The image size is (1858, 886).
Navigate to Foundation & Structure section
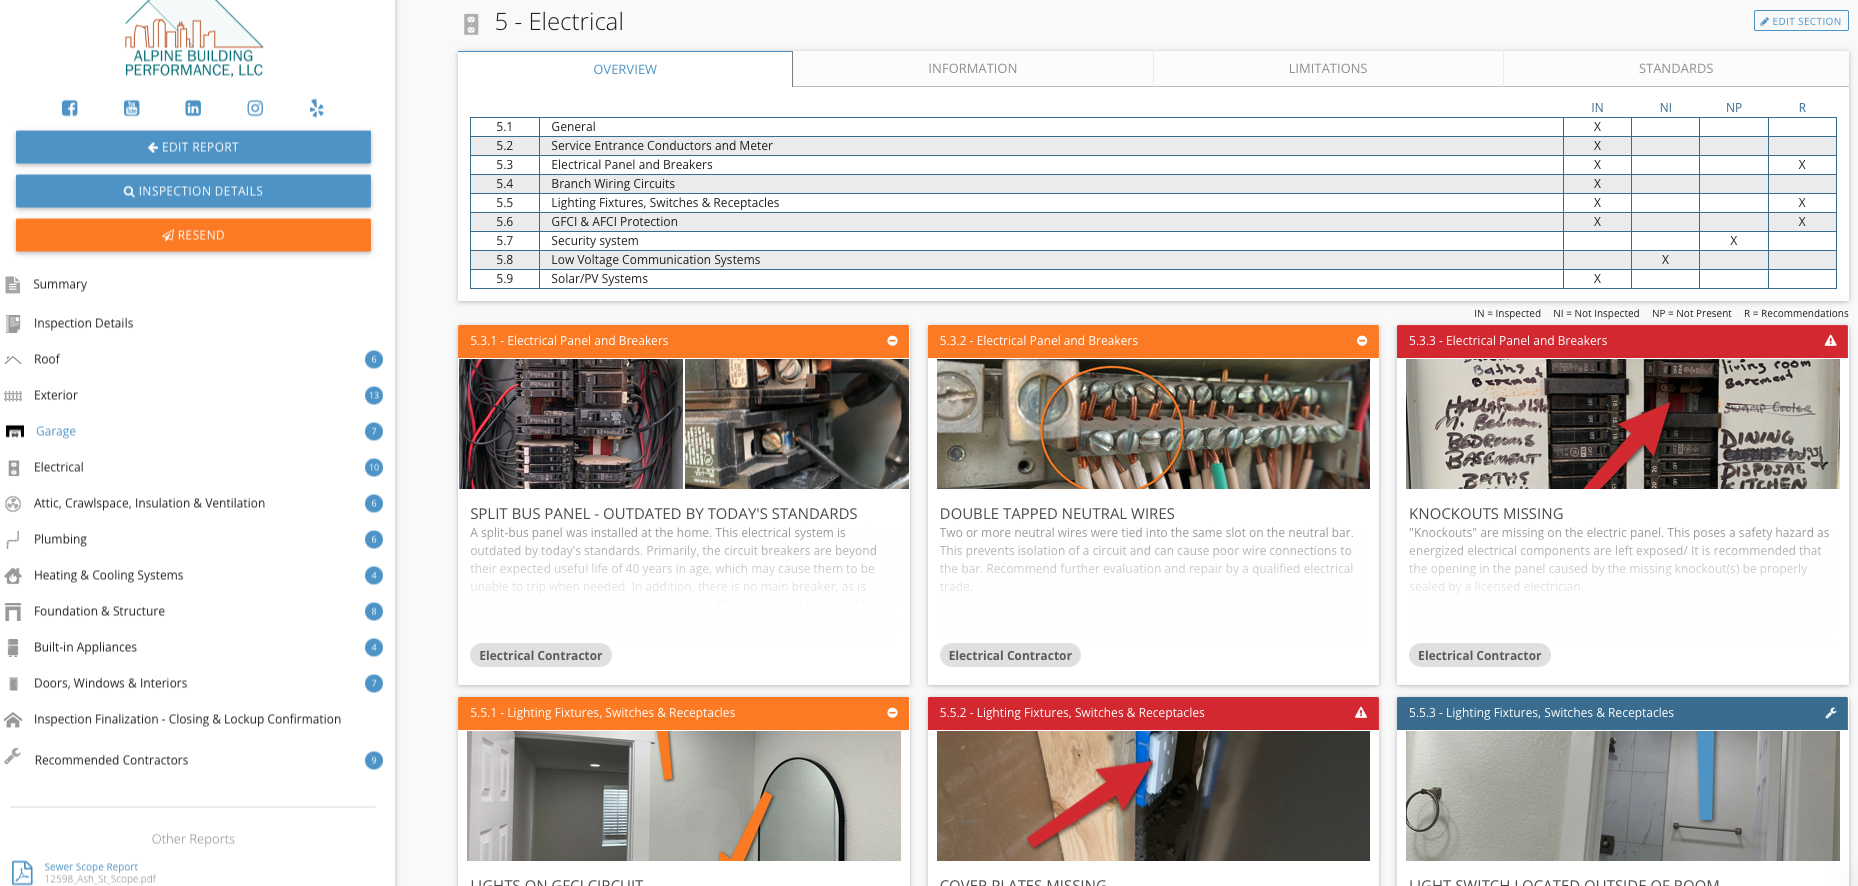(x=99, y=611)
